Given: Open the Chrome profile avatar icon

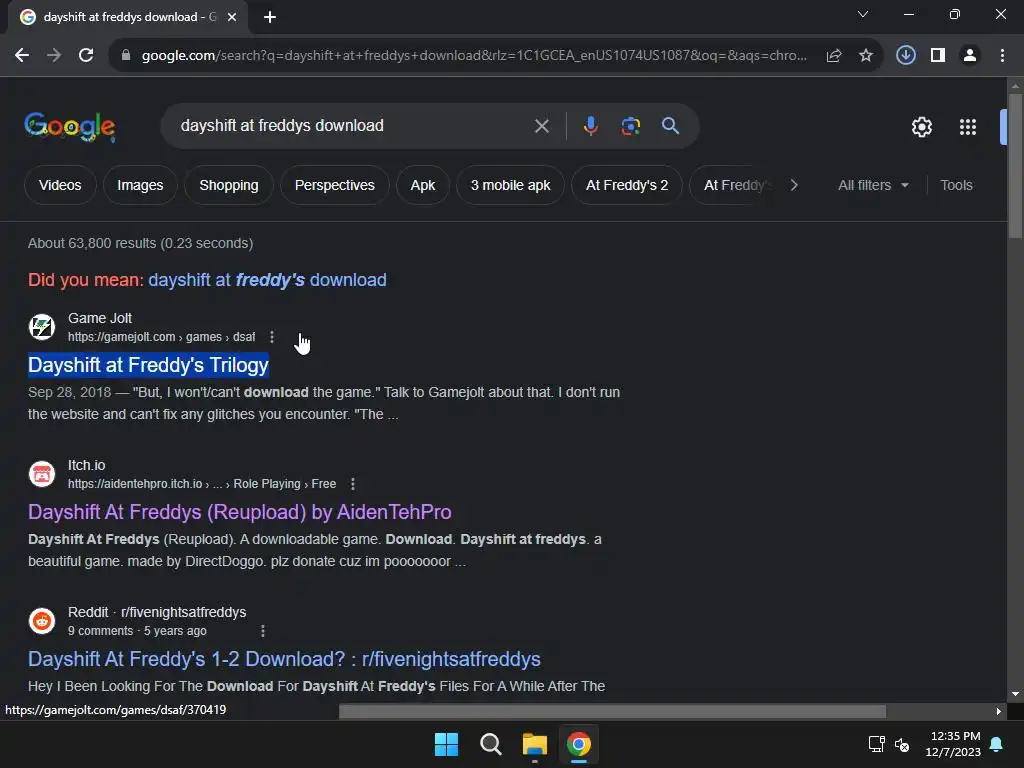Looking at the screenshot, I should (970, 56).
